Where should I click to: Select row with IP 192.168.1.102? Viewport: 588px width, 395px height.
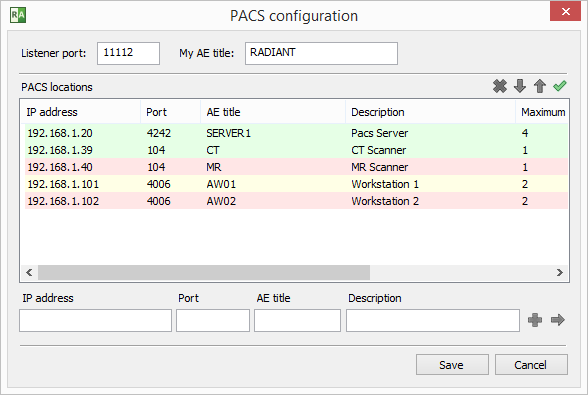pos(296,201)
